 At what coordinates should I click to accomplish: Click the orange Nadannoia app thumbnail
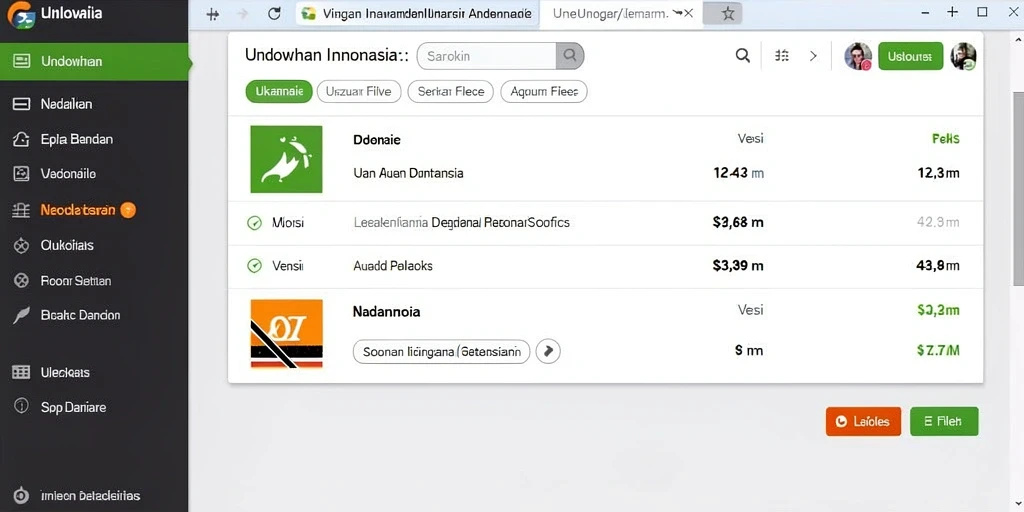(x=286, y=333)
